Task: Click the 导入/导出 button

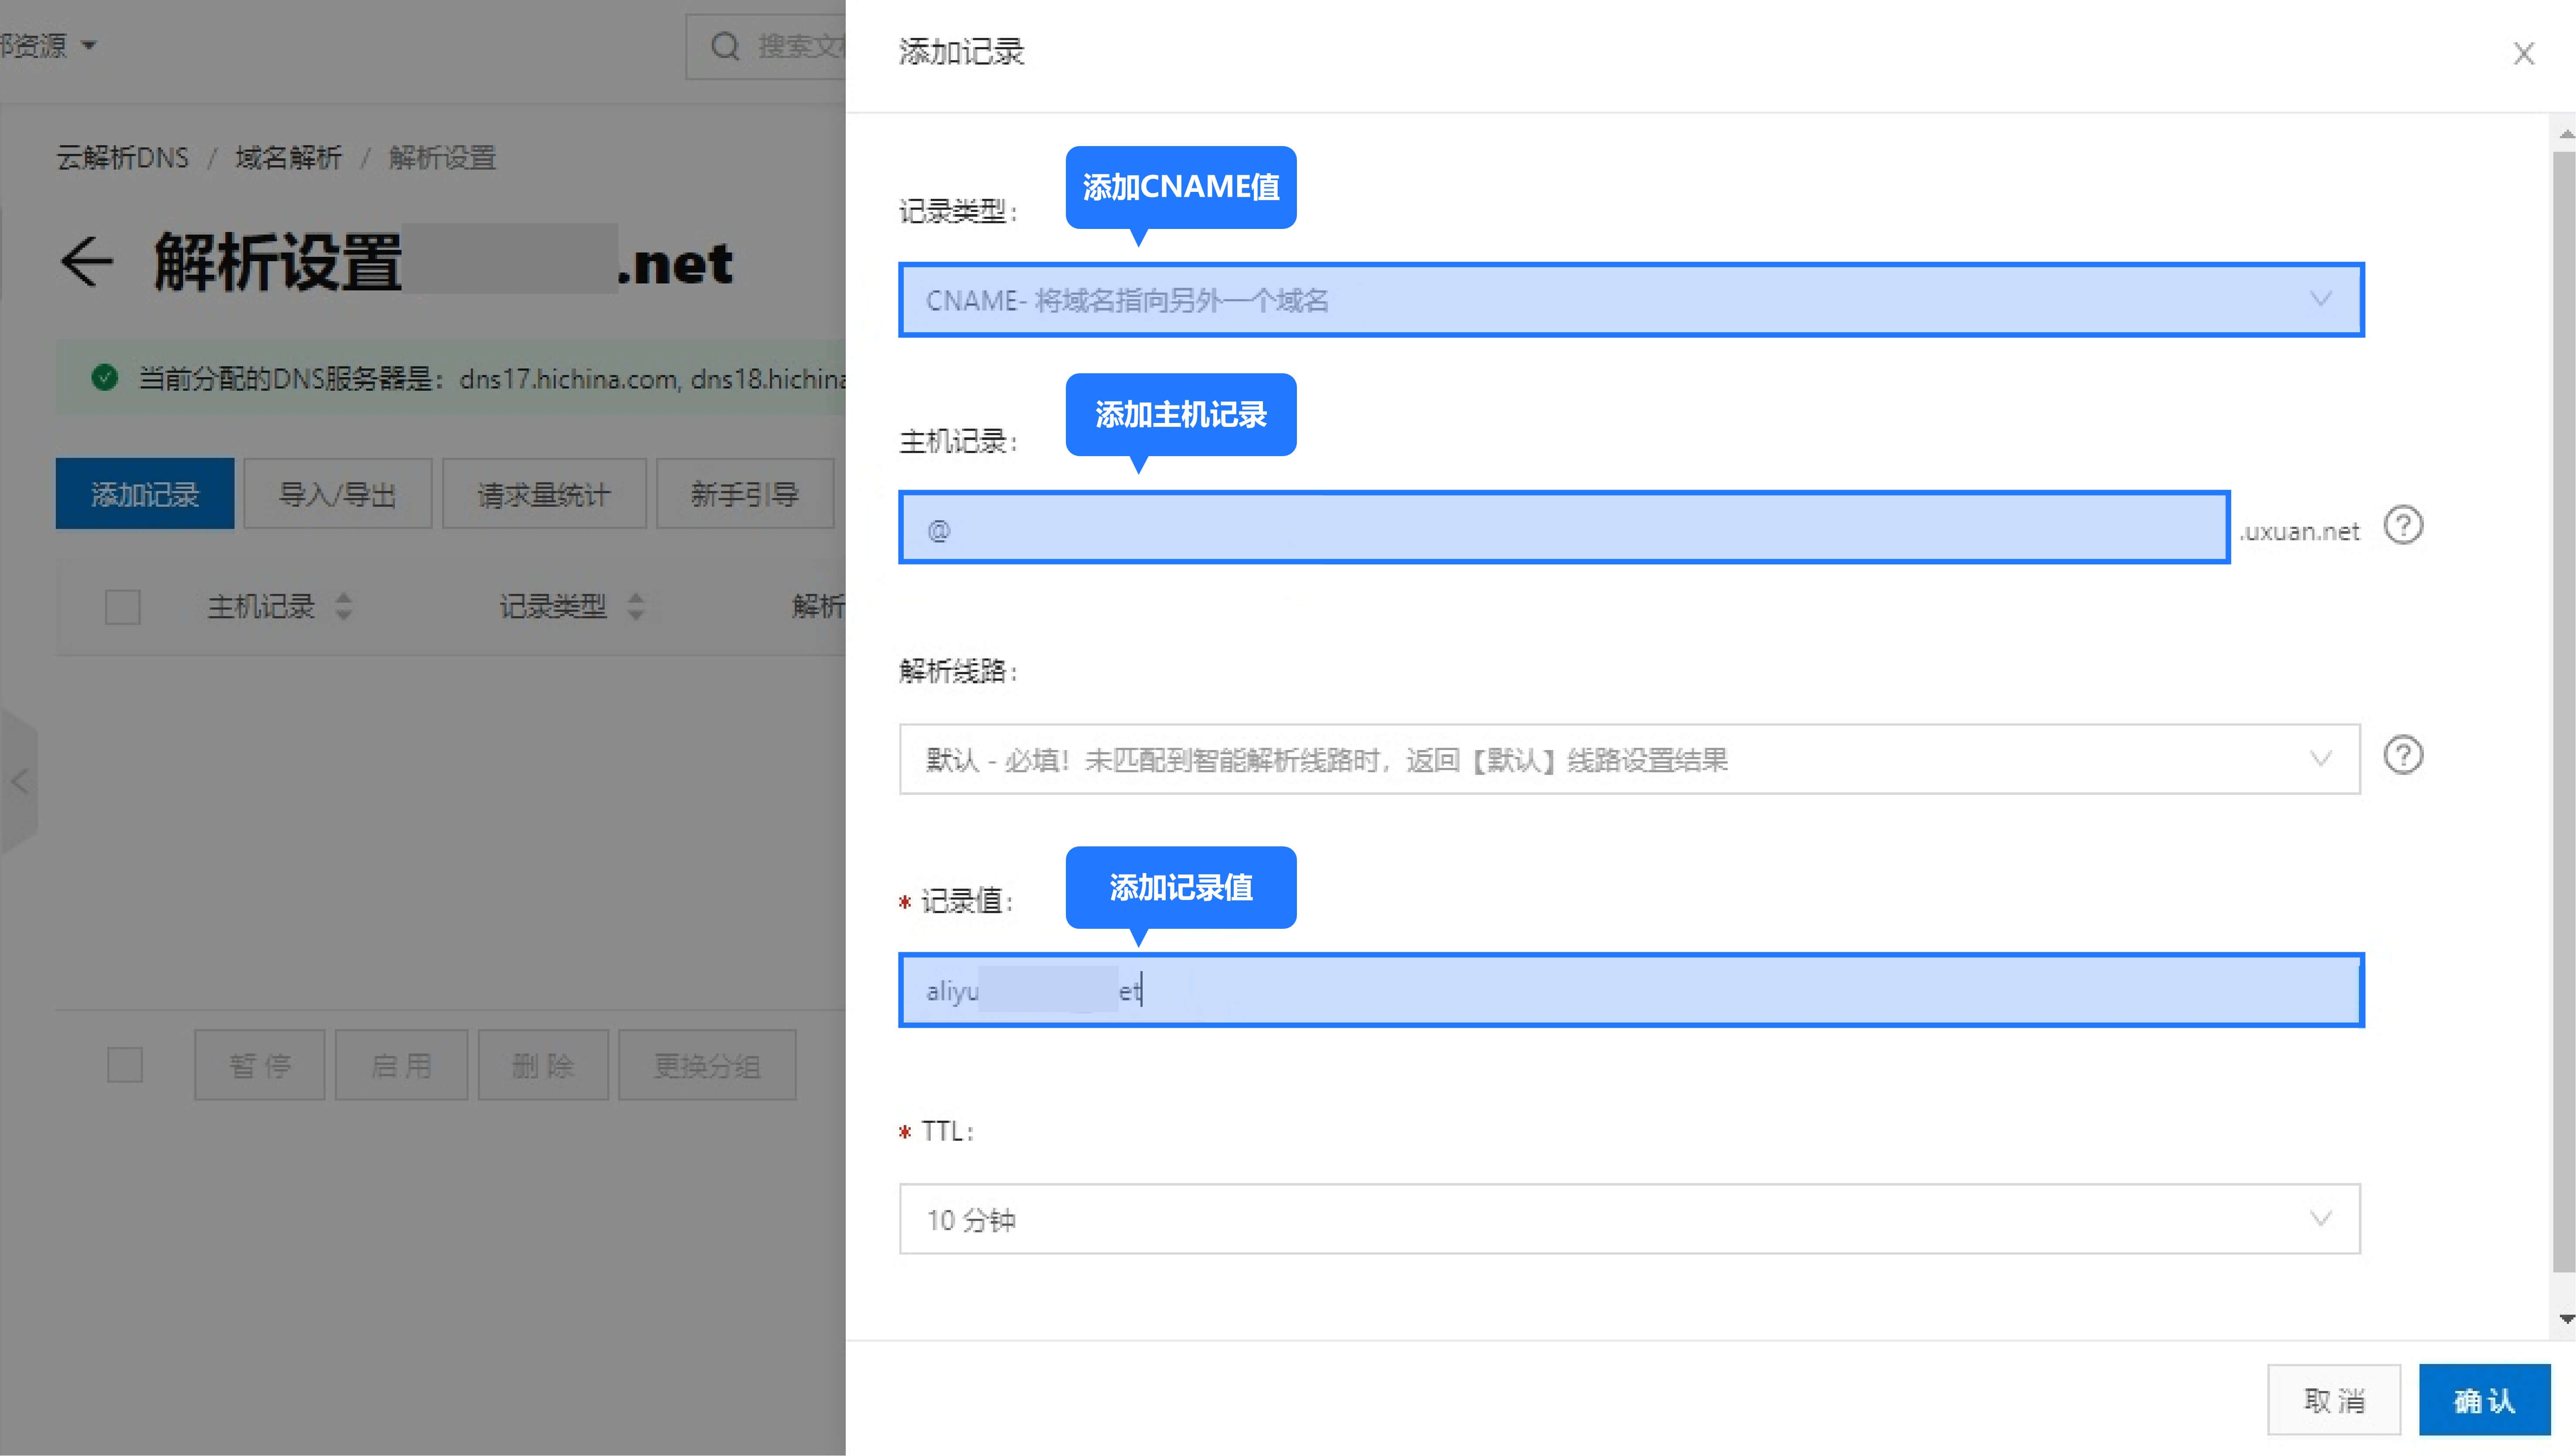Action: [337, 494]
